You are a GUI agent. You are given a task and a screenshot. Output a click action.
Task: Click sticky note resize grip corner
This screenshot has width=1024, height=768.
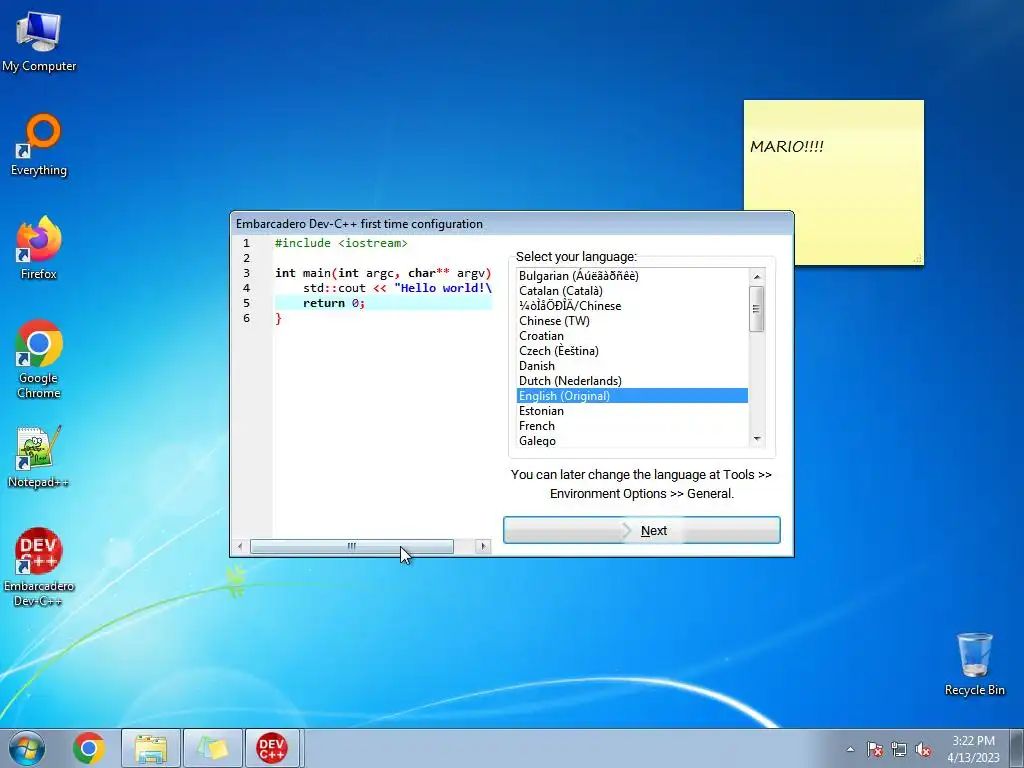918,259
